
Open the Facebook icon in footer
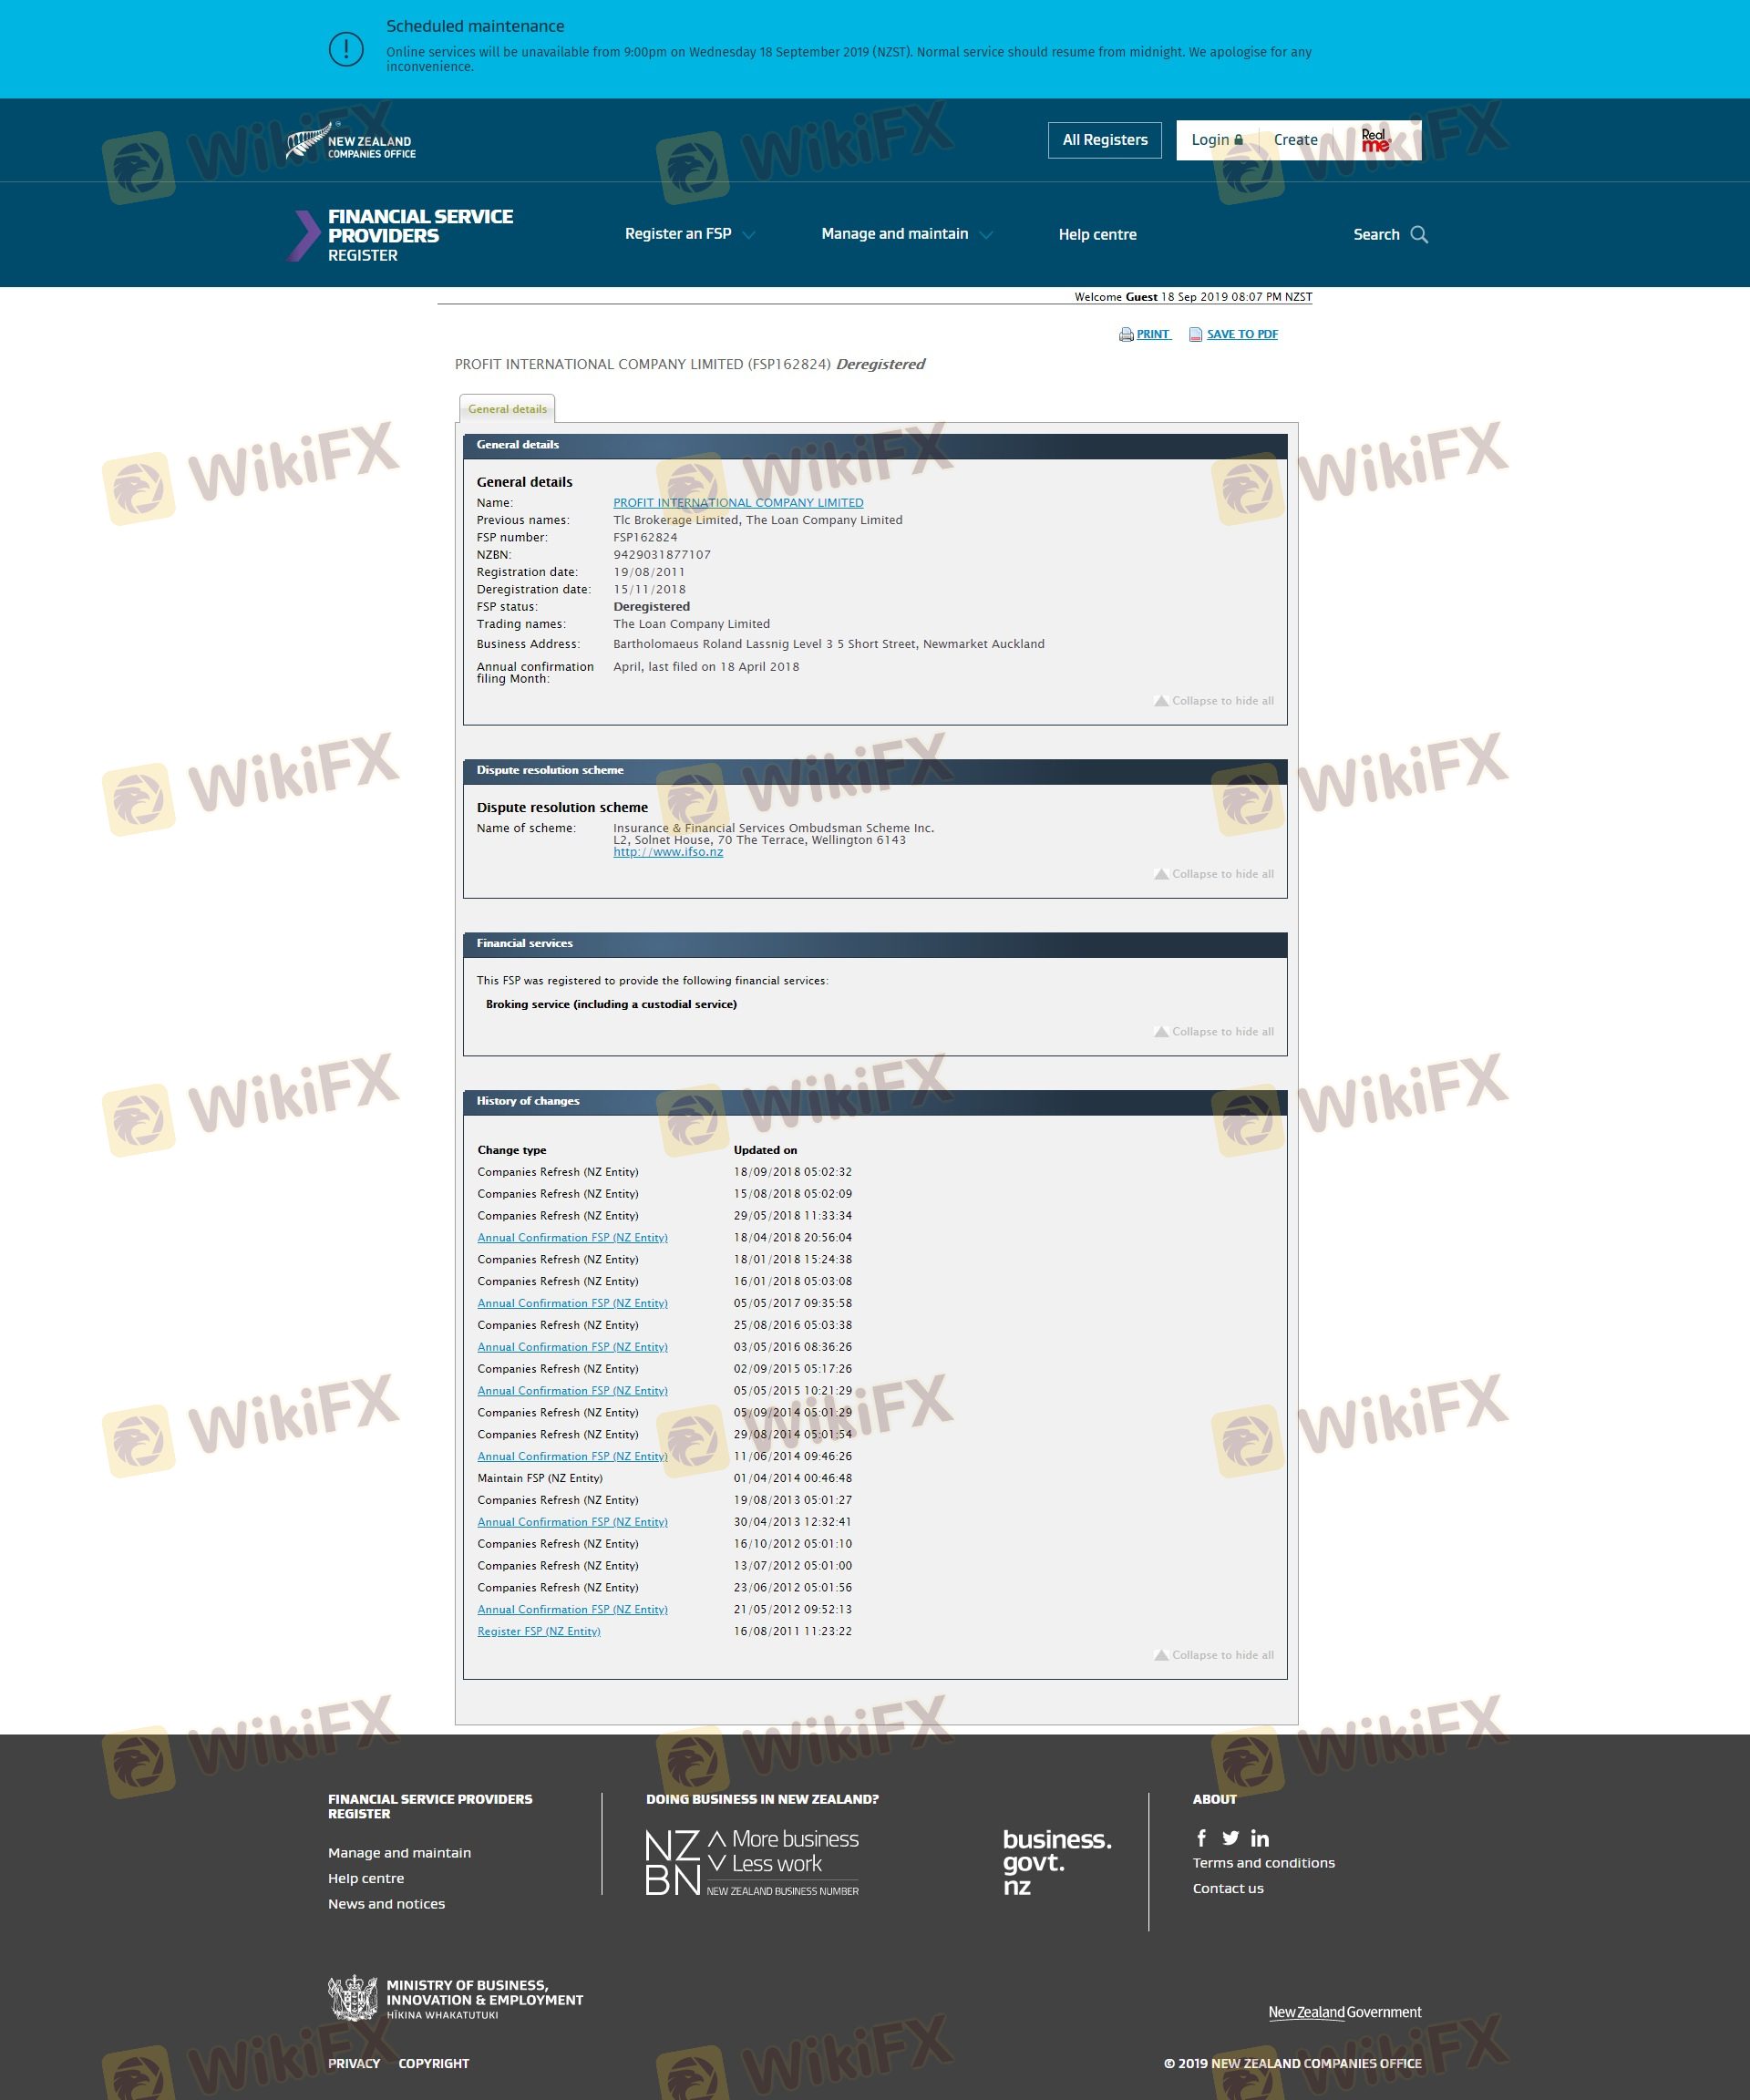[1201, 1838]
